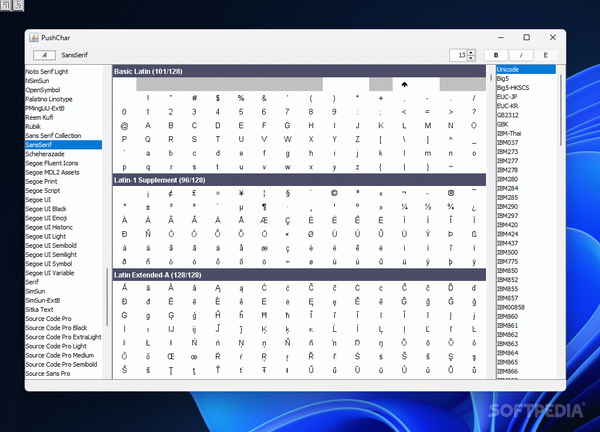Pick the ÷ division sign character
This screenshot has width=600, height=432.
[x=287, y=262]
